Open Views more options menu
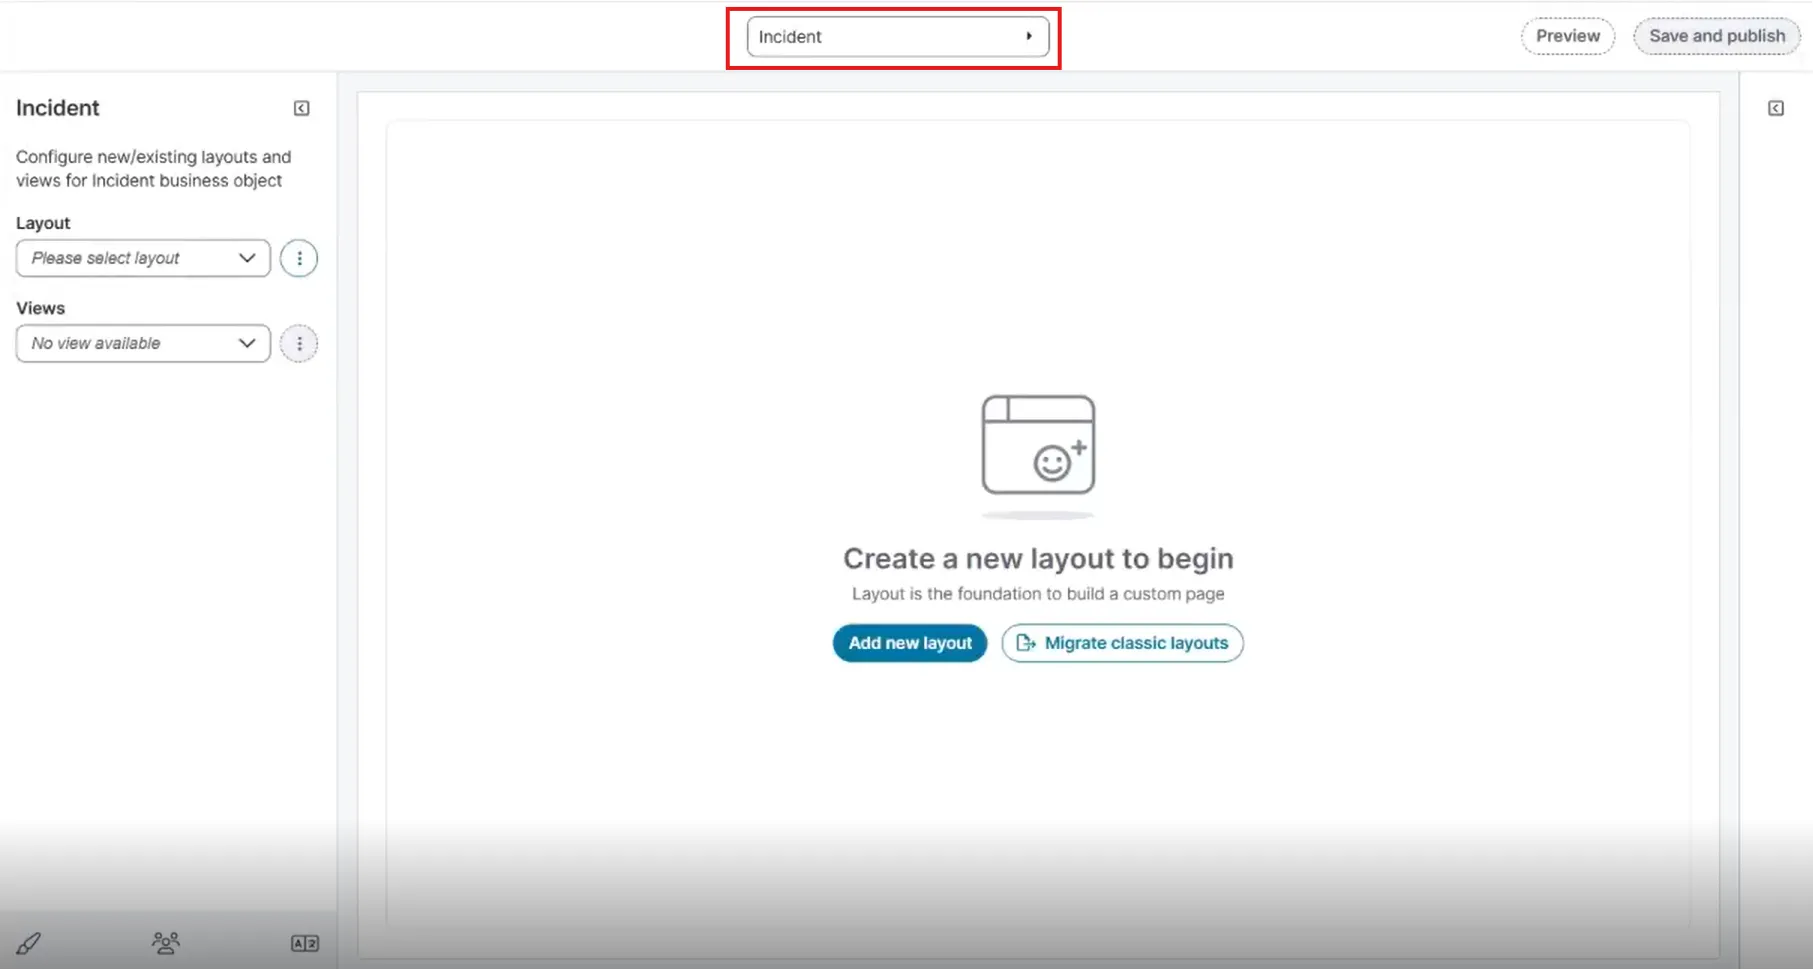The width and height of the screenshot is (1813, 969). tap(299, 343)
